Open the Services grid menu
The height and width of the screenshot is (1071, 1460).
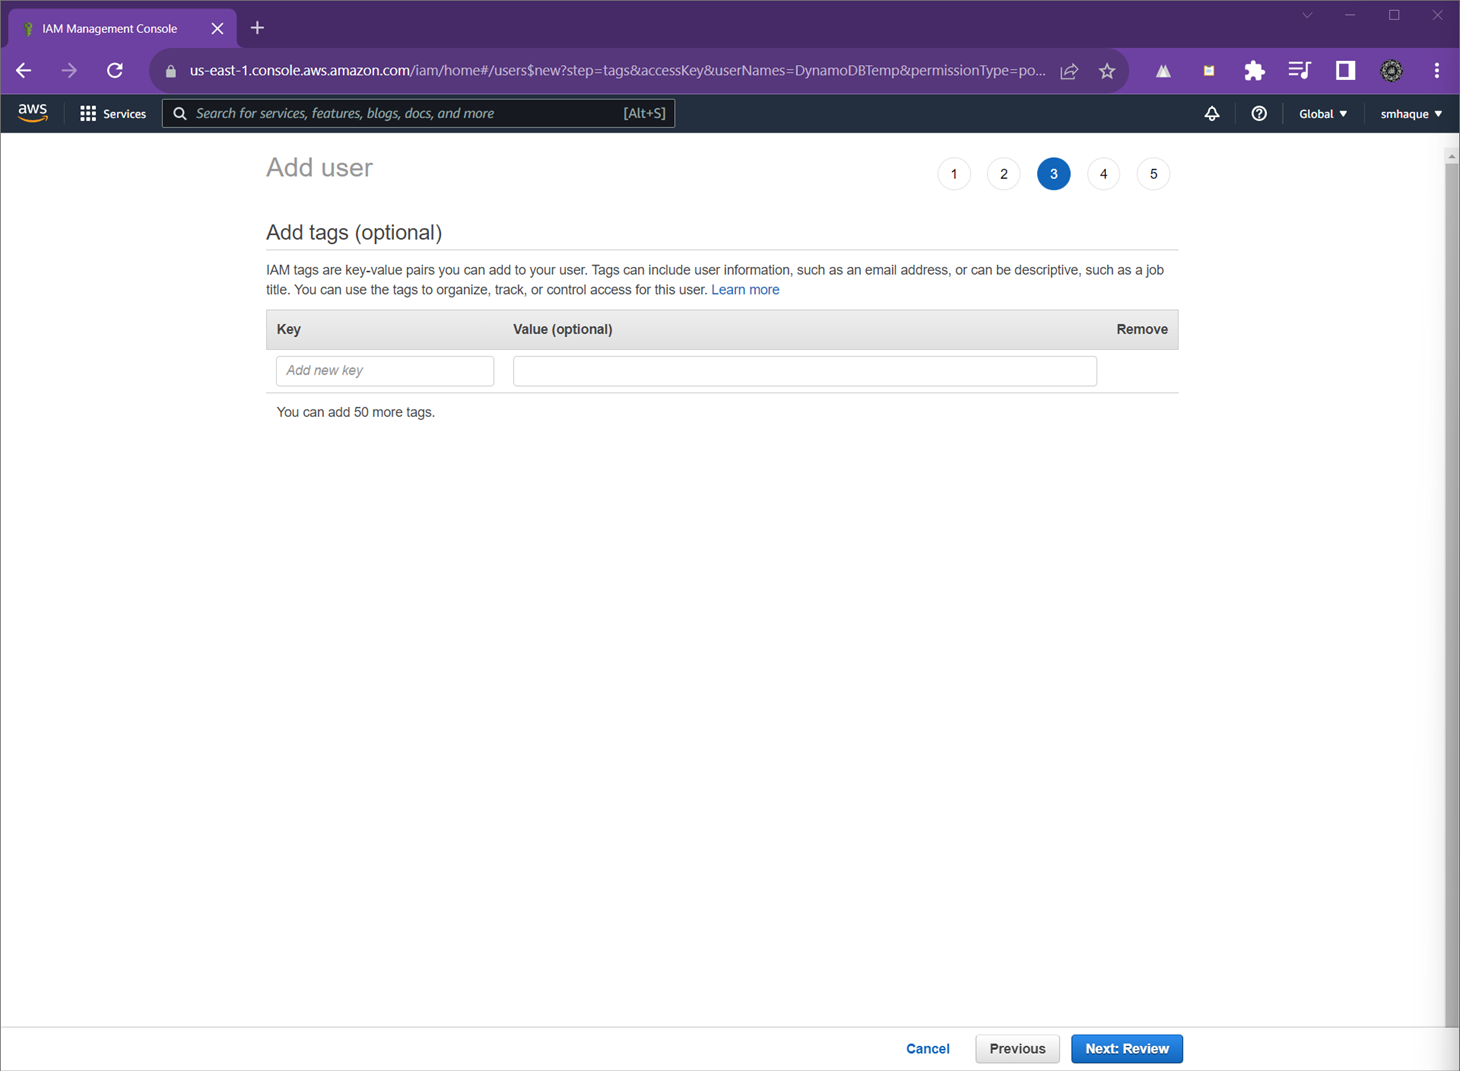click(112, 114)
